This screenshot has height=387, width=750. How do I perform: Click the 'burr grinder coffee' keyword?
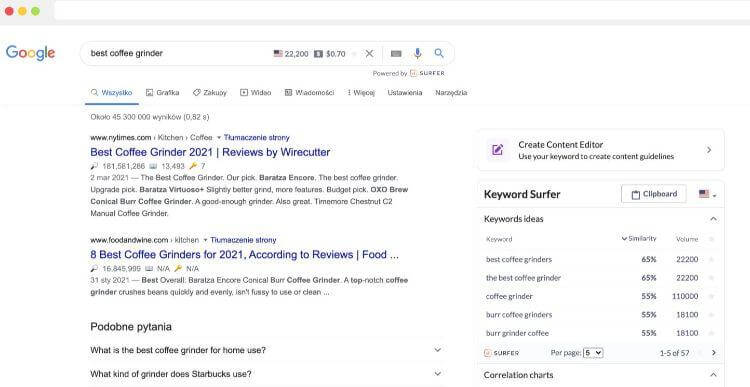pyautogui.click(x=518, y=333)
